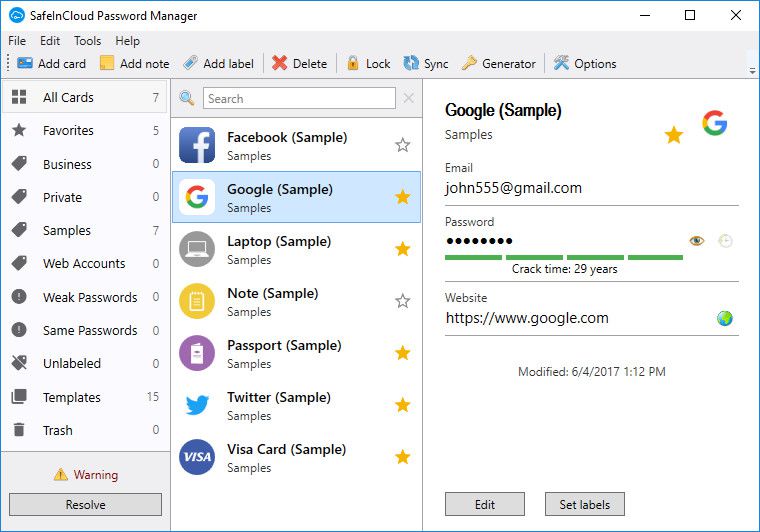This screenshot has height=532, width=760.
Task: Select the Weak Passwords sidebar category
Action: [x=89, y=297]
